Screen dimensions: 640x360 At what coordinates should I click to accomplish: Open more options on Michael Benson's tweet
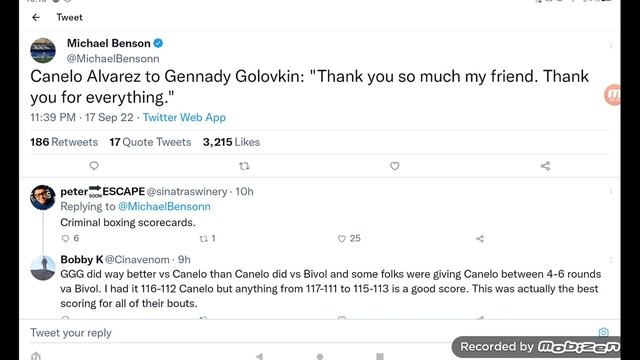(611, 45)
